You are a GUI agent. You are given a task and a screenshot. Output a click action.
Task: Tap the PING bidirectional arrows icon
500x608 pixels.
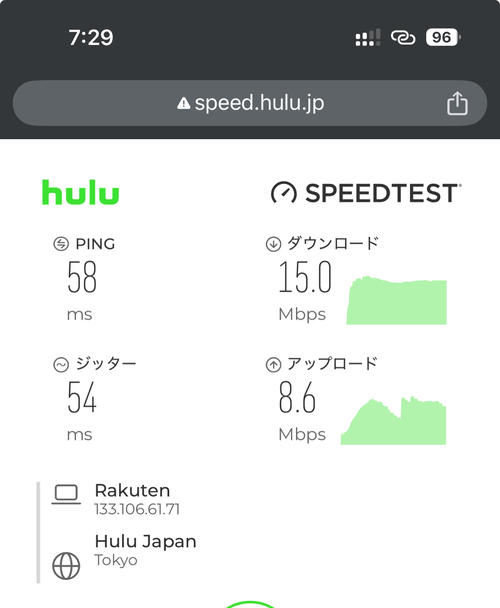(x=61, y=244)
